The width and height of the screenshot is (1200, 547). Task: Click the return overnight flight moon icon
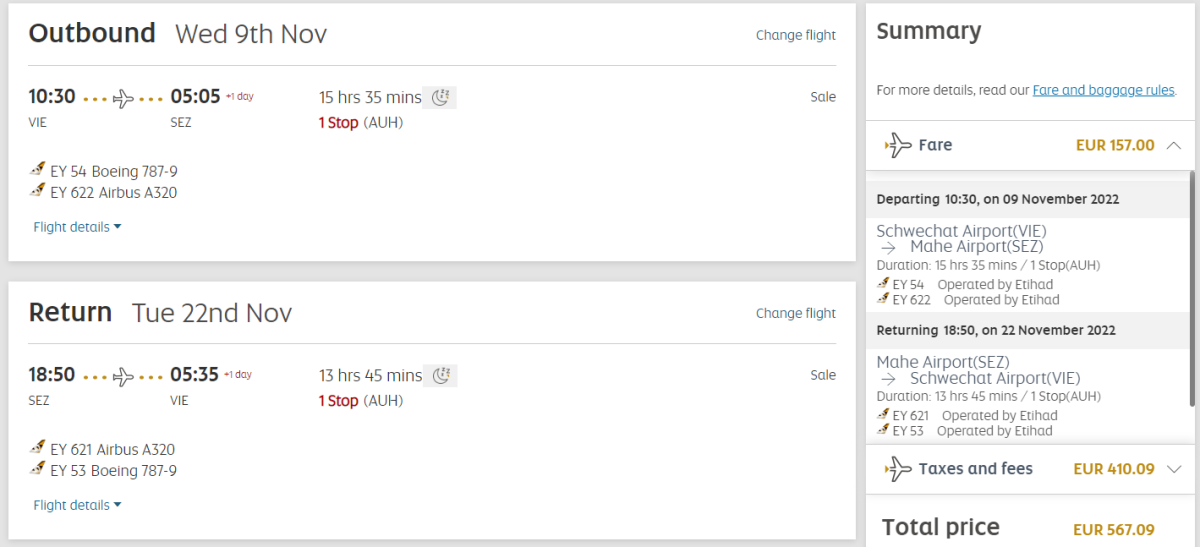pos(440,375)
